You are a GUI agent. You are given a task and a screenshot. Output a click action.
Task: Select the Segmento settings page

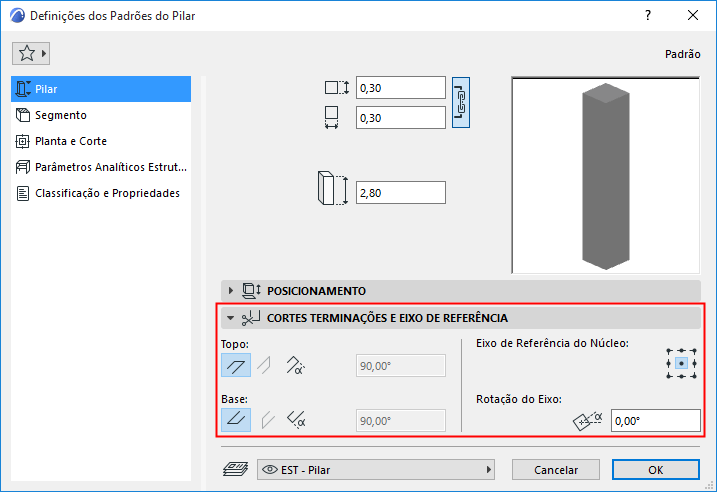[101, 115]
